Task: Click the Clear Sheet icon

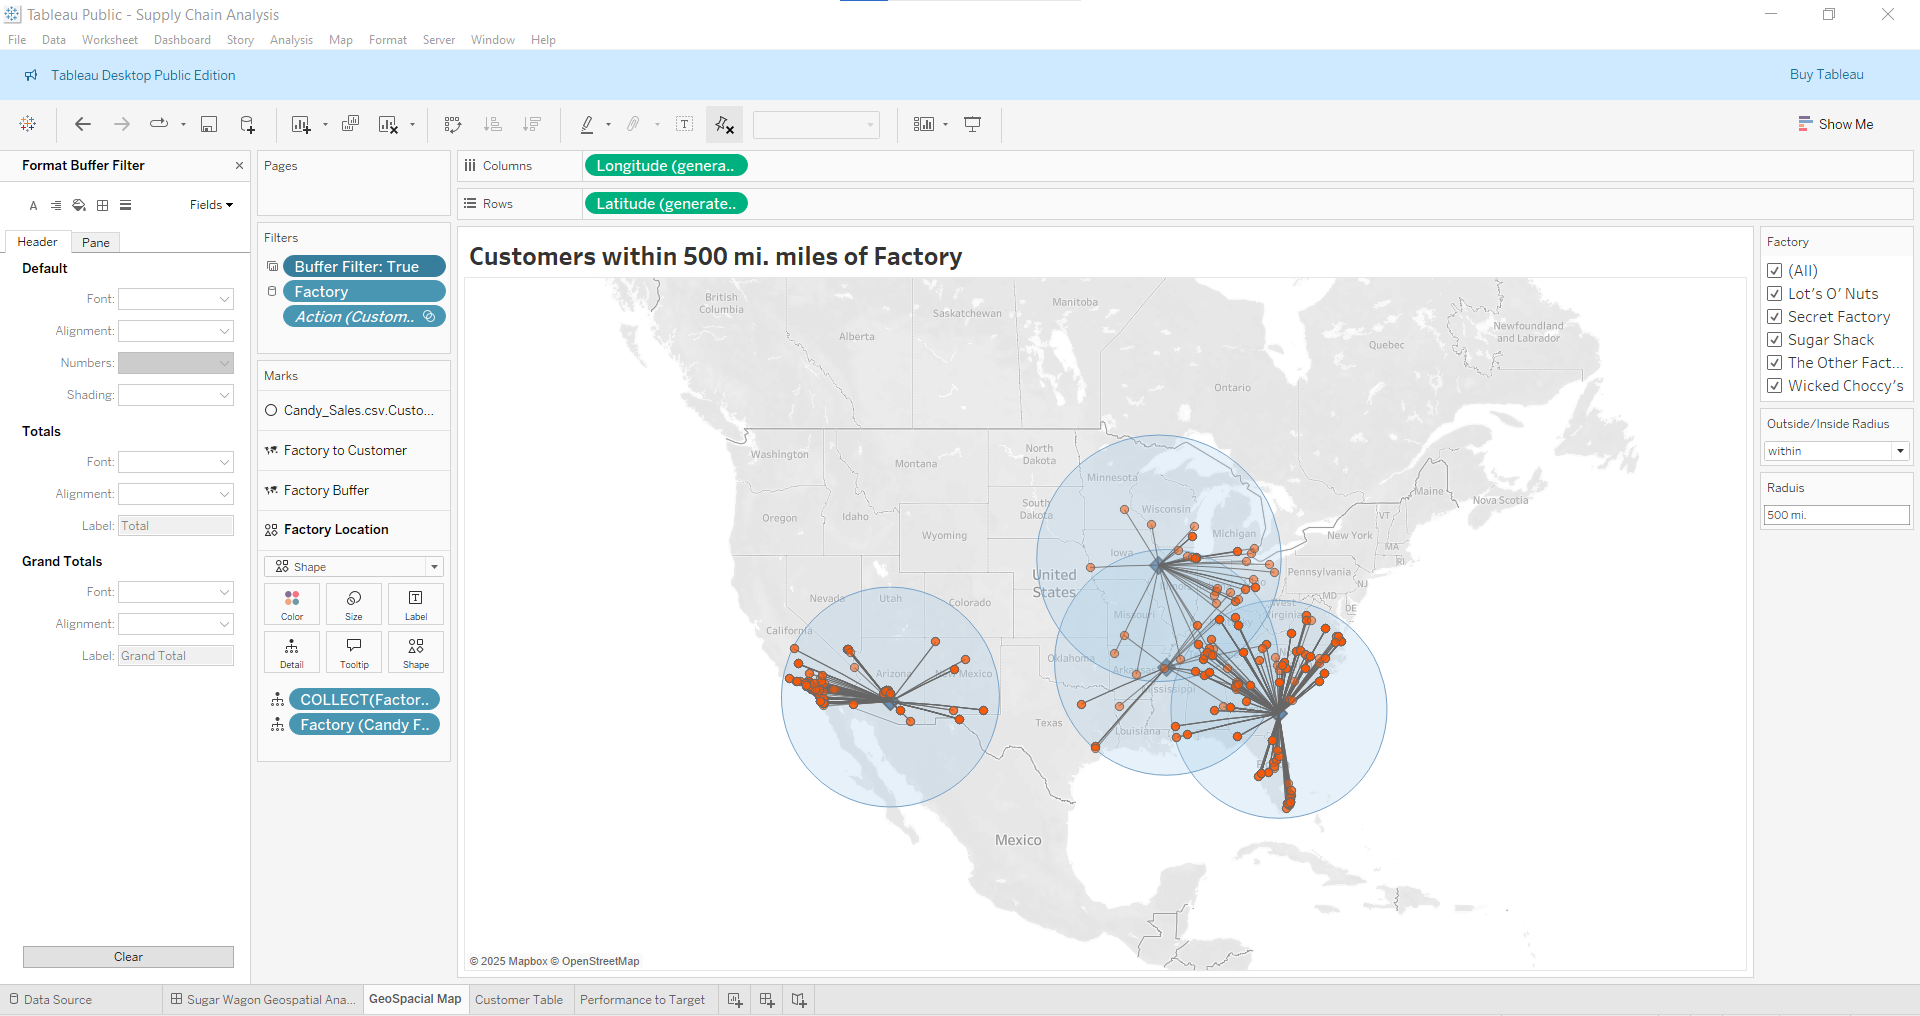Action: tap(388, 124)
